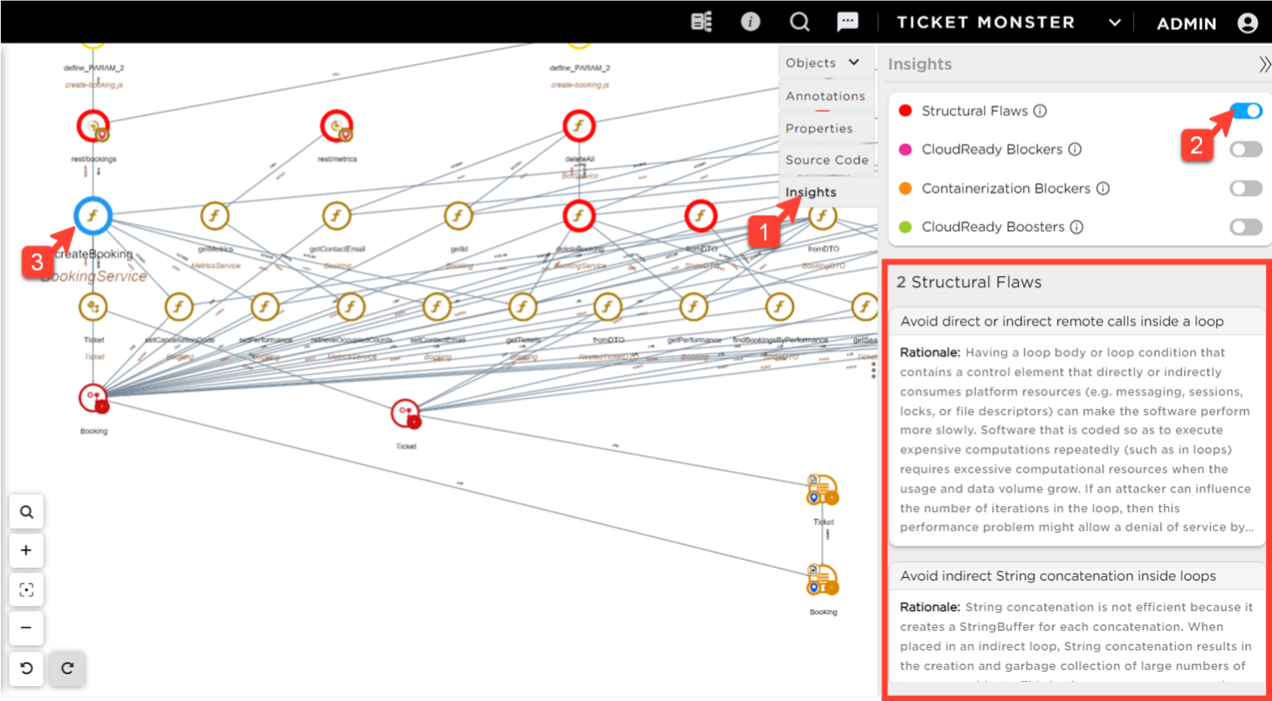Click the panel drag handle dots
The image size is (1272, 701).
click(x=873, y=370)
